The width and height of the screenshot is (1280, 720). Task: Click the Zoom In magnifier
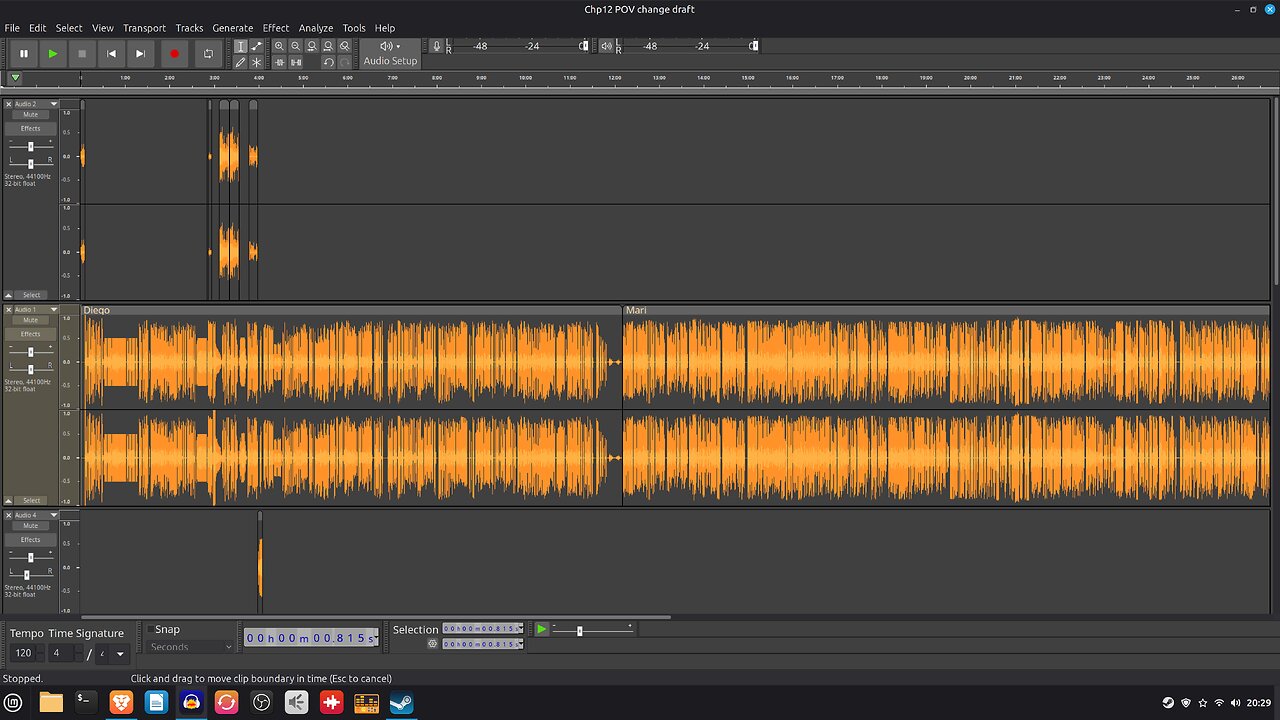click(x=279, y=46)
